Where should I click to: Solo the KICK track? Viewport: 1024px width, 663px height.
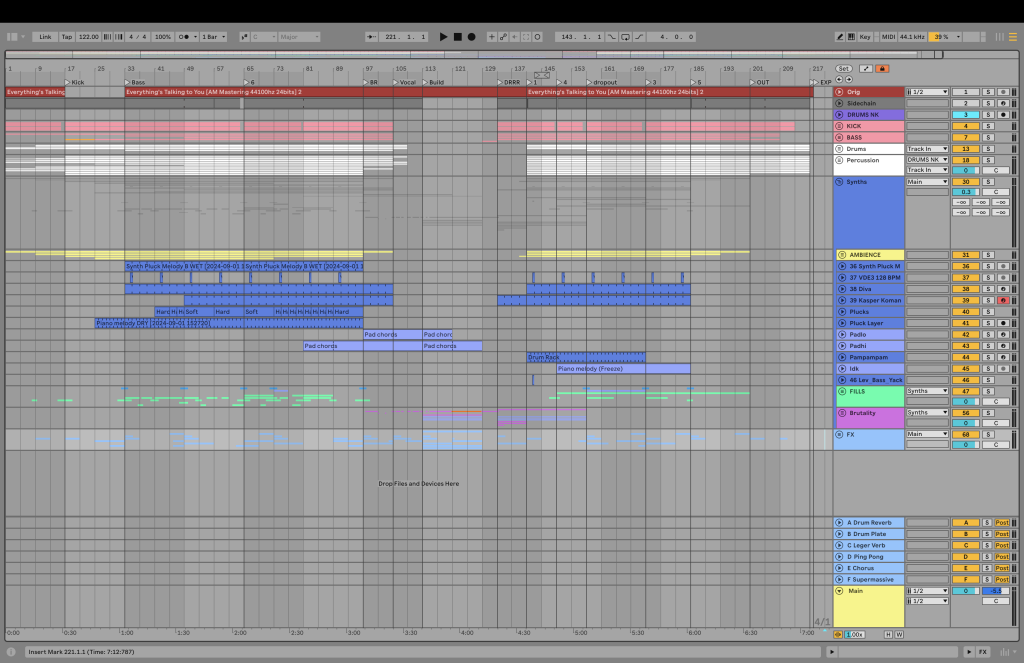(987, 126)
